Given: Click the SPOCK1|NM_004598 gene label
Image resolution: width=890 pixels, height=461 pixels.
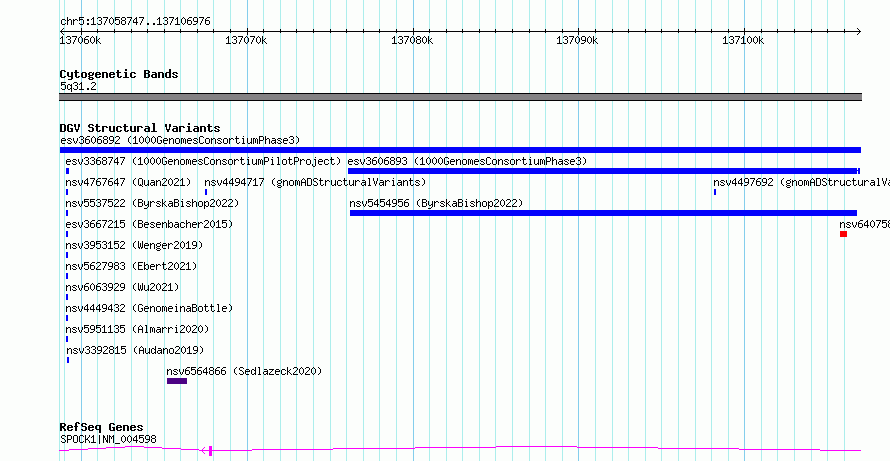Looking at the screenshot, I should click(x=108, y=439).
